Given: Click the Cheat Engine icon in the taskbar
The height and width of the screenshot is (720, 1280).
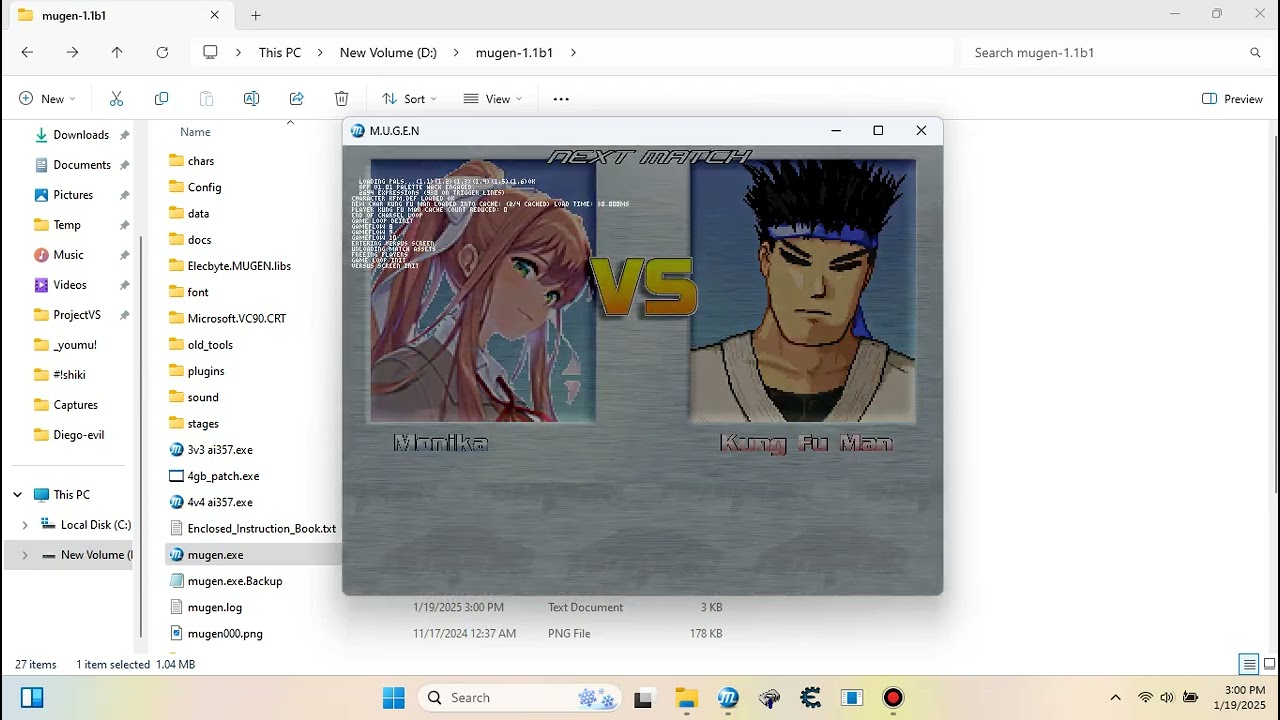Looking at the screenshot, I should pyautogui.click(x=810, y=698).
